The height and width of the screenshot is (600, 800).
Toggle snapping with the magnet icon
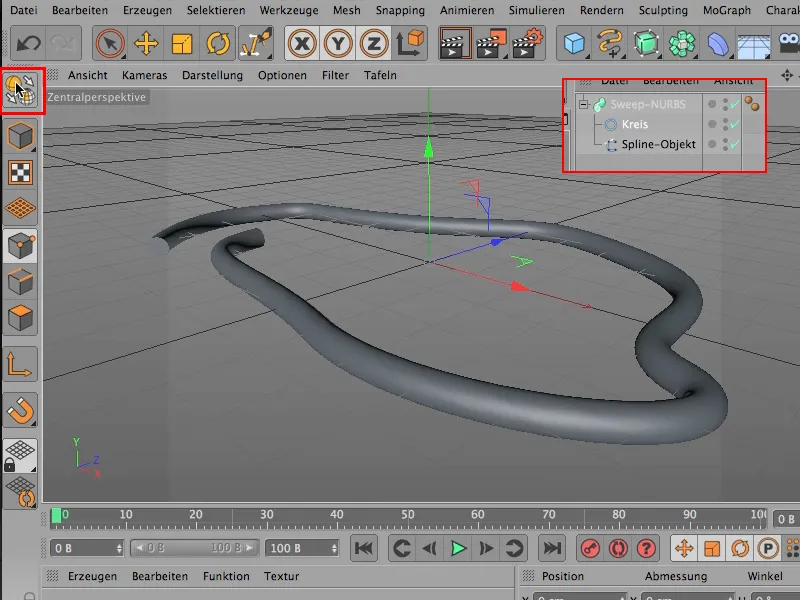[20, 410]
